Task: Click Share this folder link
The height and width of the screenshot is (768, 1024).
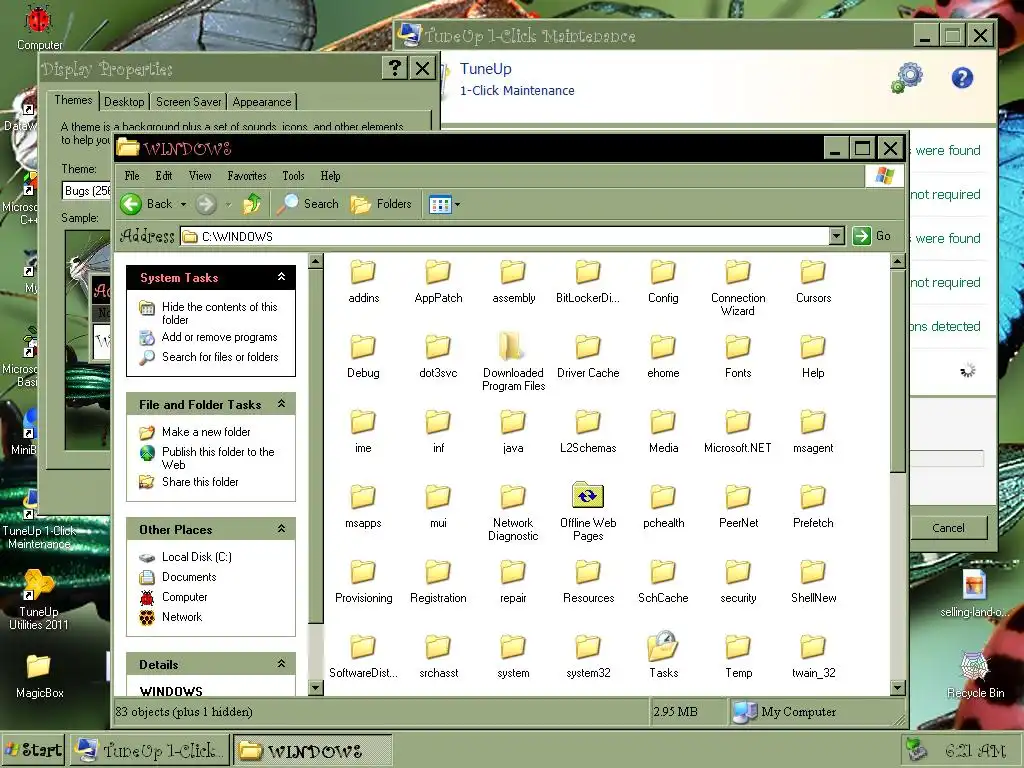Action: click(200, 481)
